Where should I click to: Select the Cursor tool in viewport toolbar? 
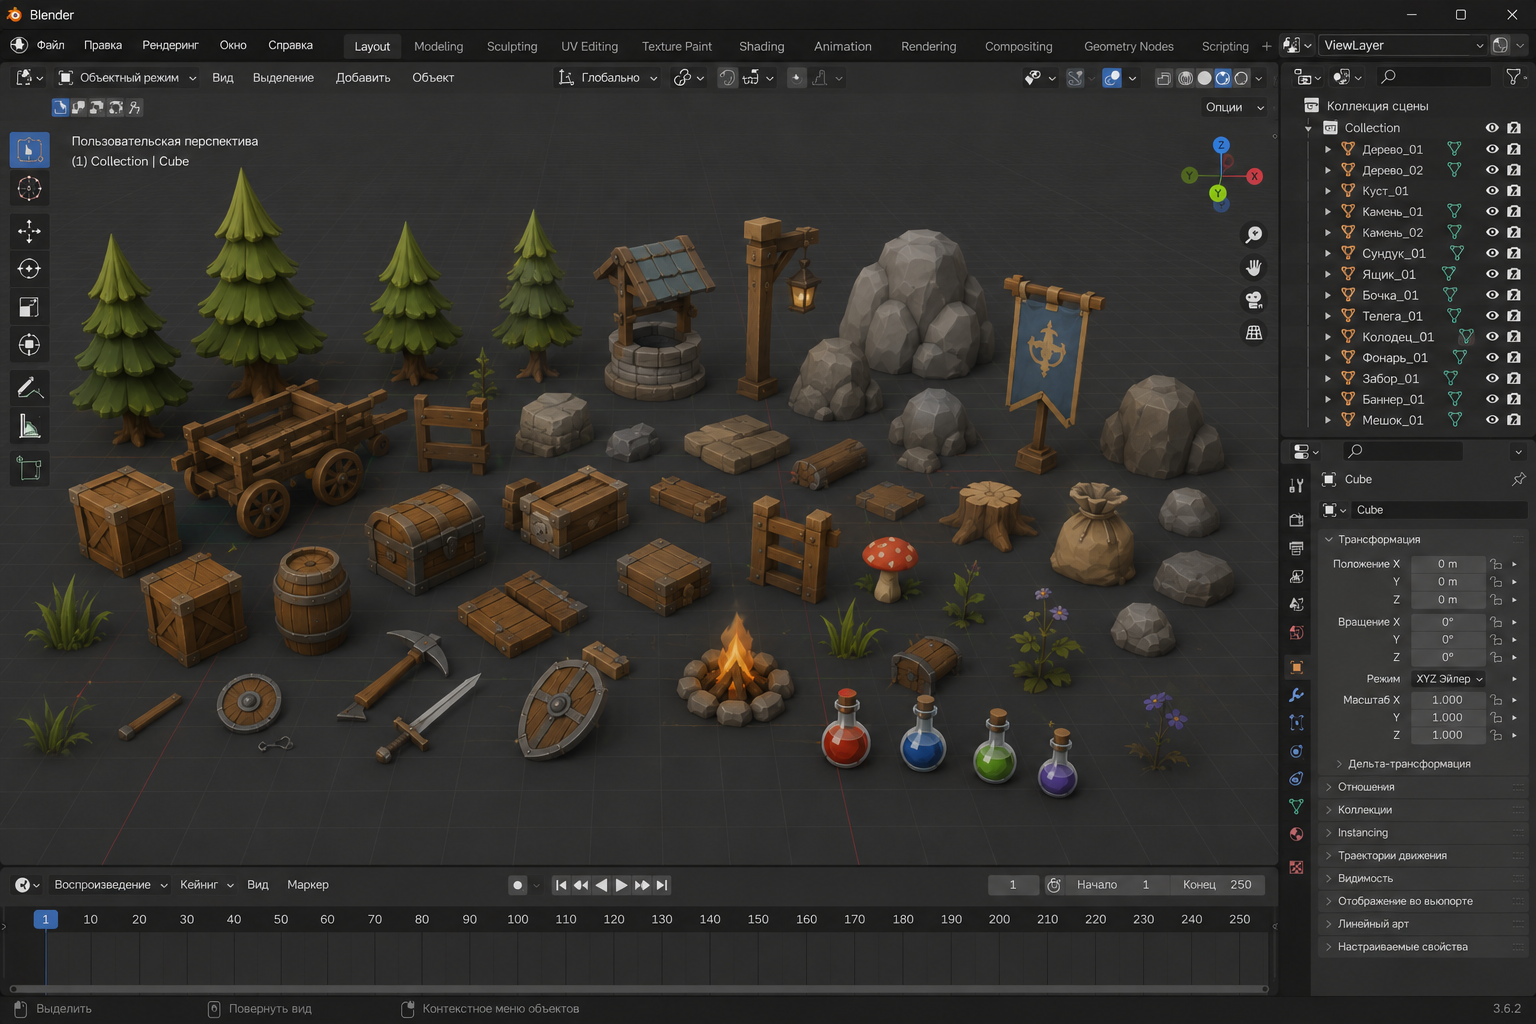pos(29,188)
